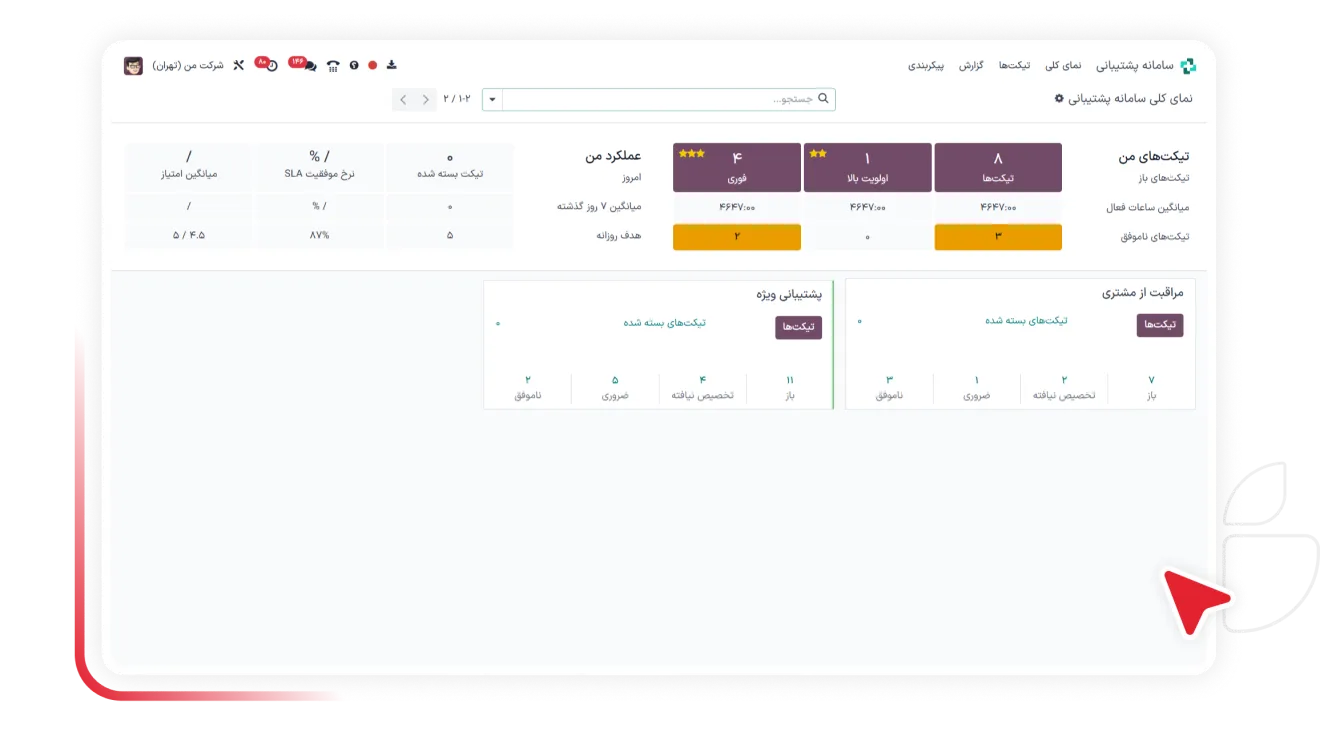Screen dimensions: 1320x742
Task: Click تیکت‌ها button in پشتیبانی ویژه card
Action: 798,327
